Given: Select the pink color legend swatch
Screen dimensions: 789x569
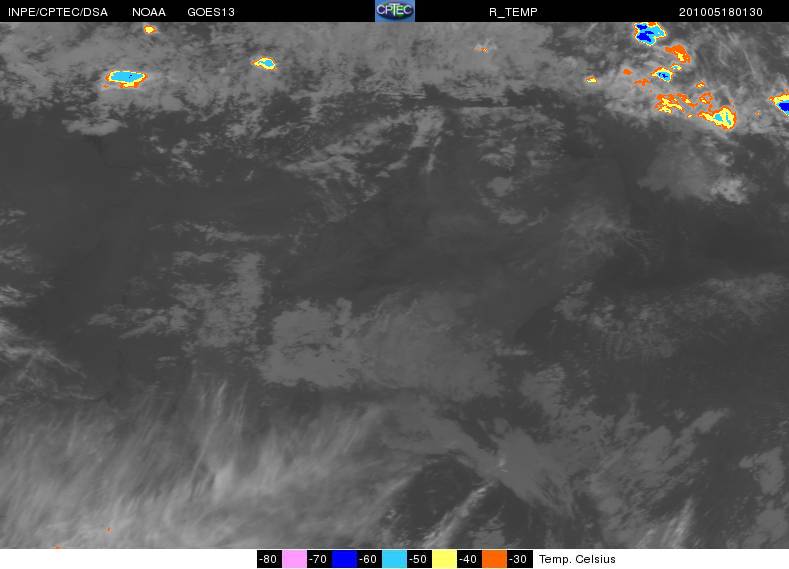Looking at the screenshot, I should (294, 559).
